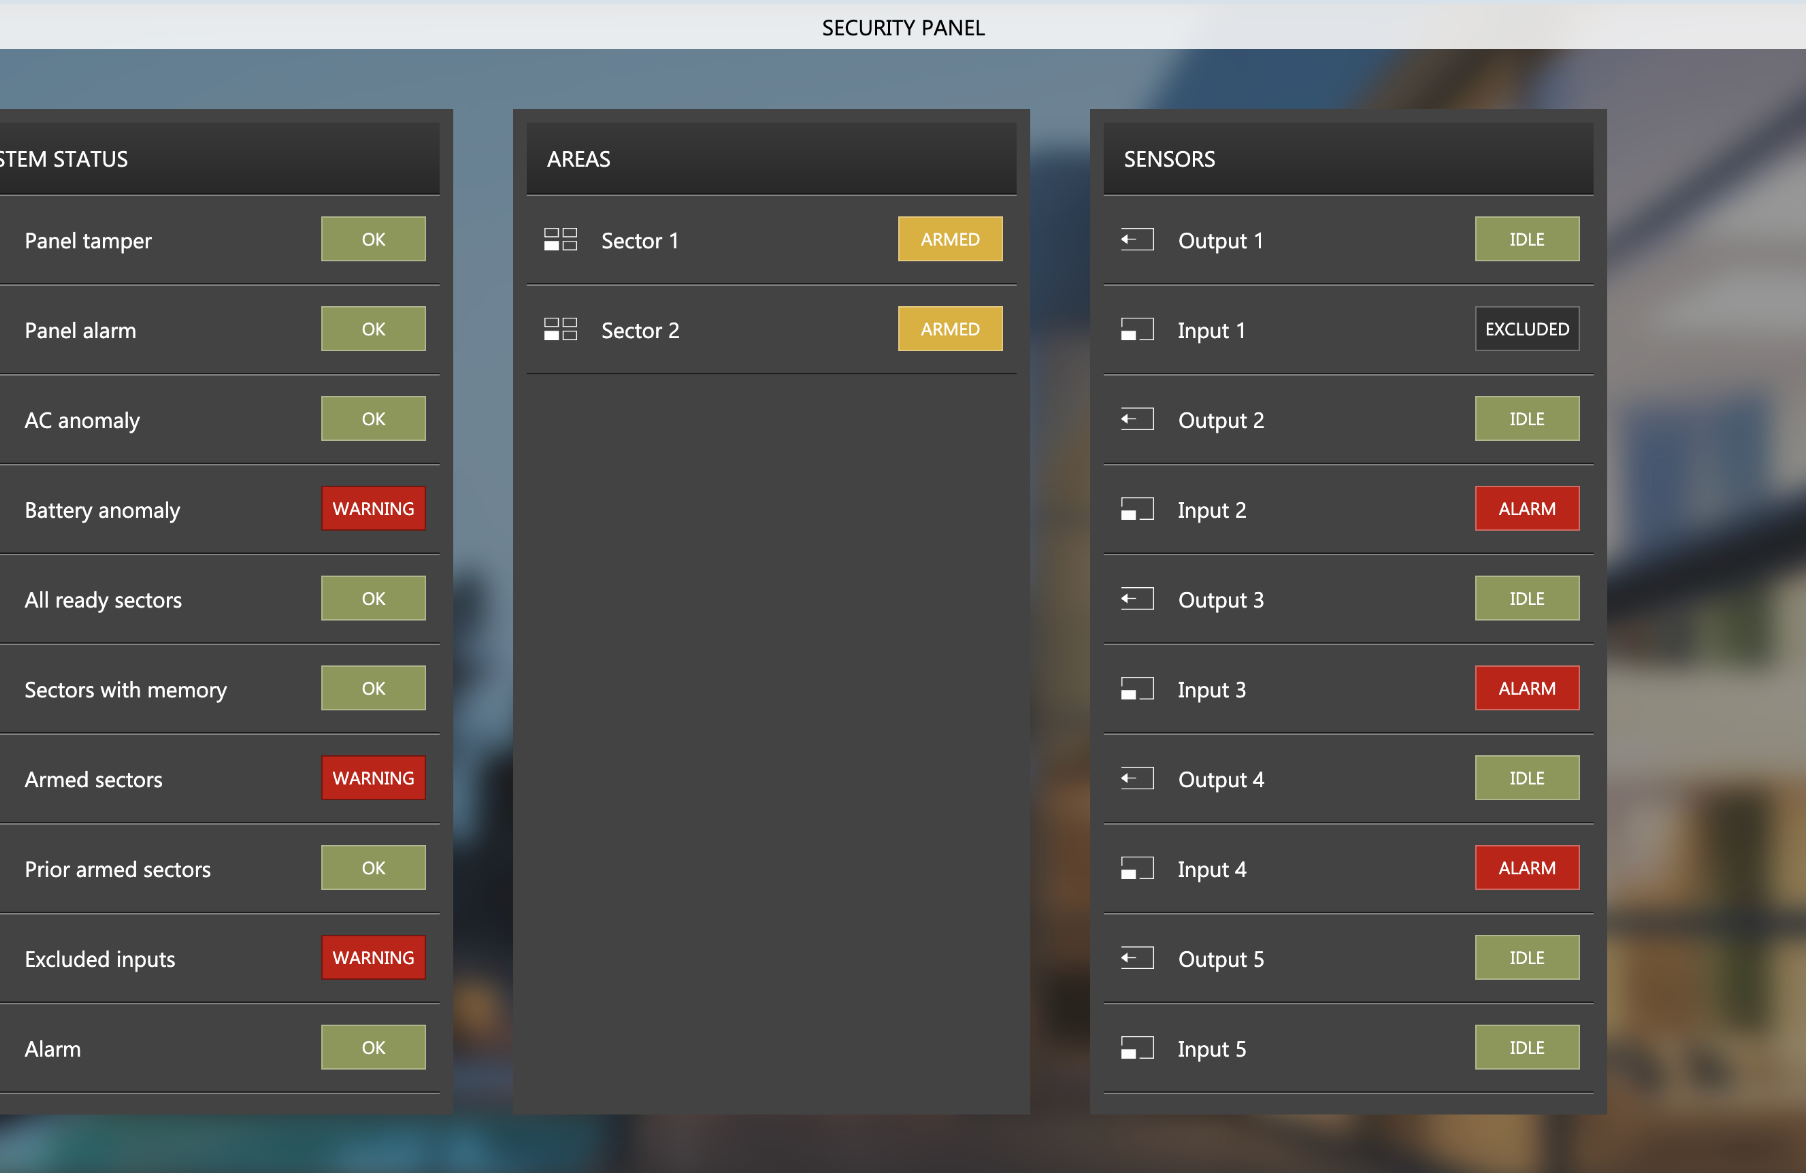Click the IDLE button for Output 2
This screenshot has height=1173, width=1806.
(x=1527, y=419)
